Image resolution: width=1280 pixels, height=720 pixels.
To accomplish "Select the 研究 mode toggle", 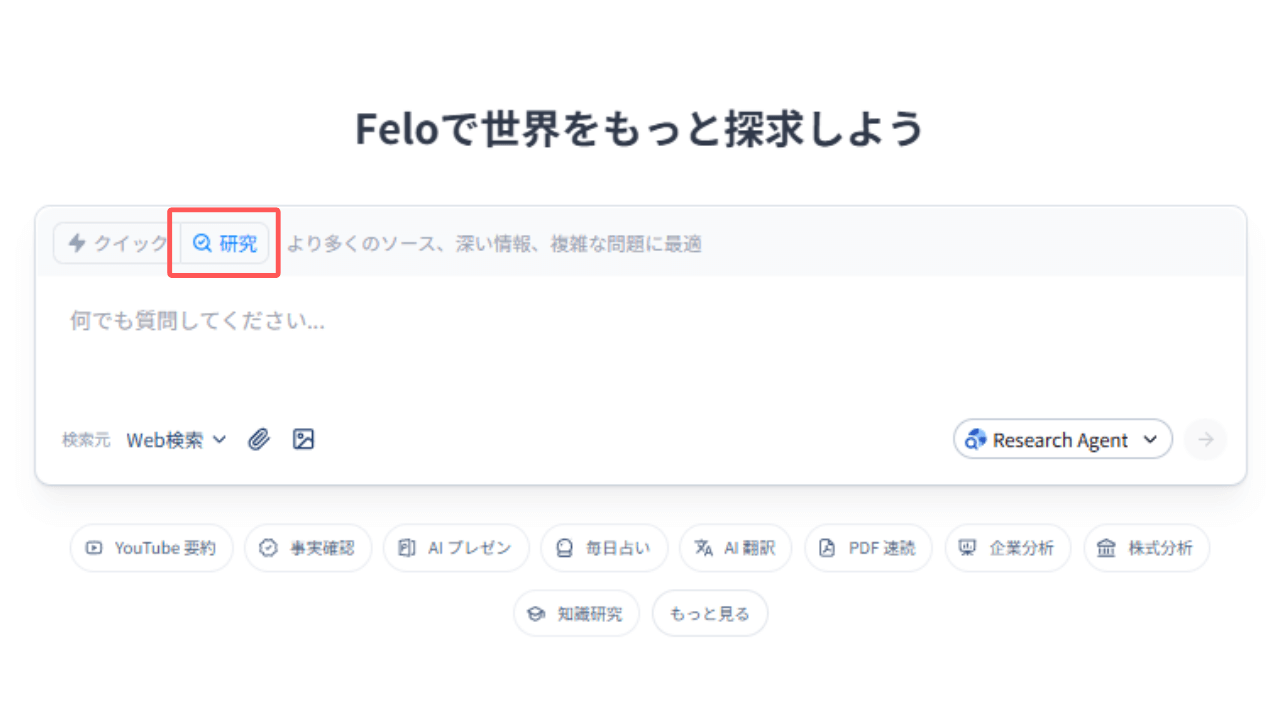I will click(225, 243).
